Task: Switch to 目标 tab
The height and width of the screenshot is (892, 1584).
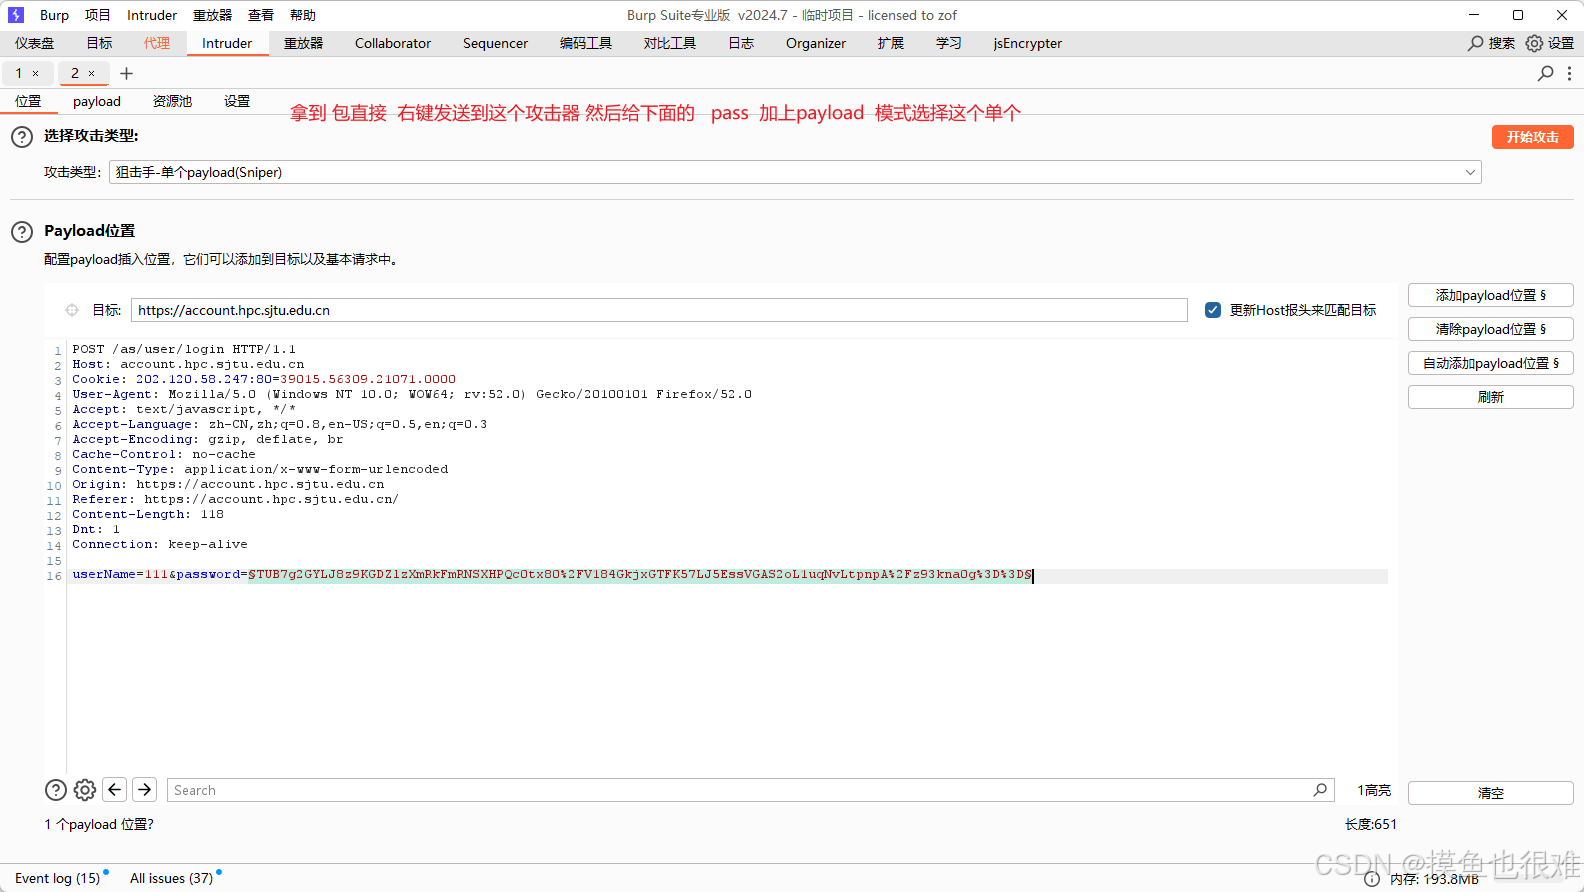Action: coord(99,43)
